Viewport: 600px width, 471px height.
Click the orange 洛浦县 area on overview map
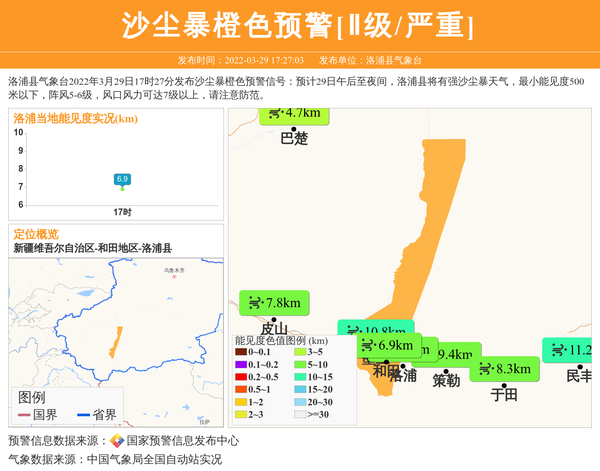click(x=116, y=343)
